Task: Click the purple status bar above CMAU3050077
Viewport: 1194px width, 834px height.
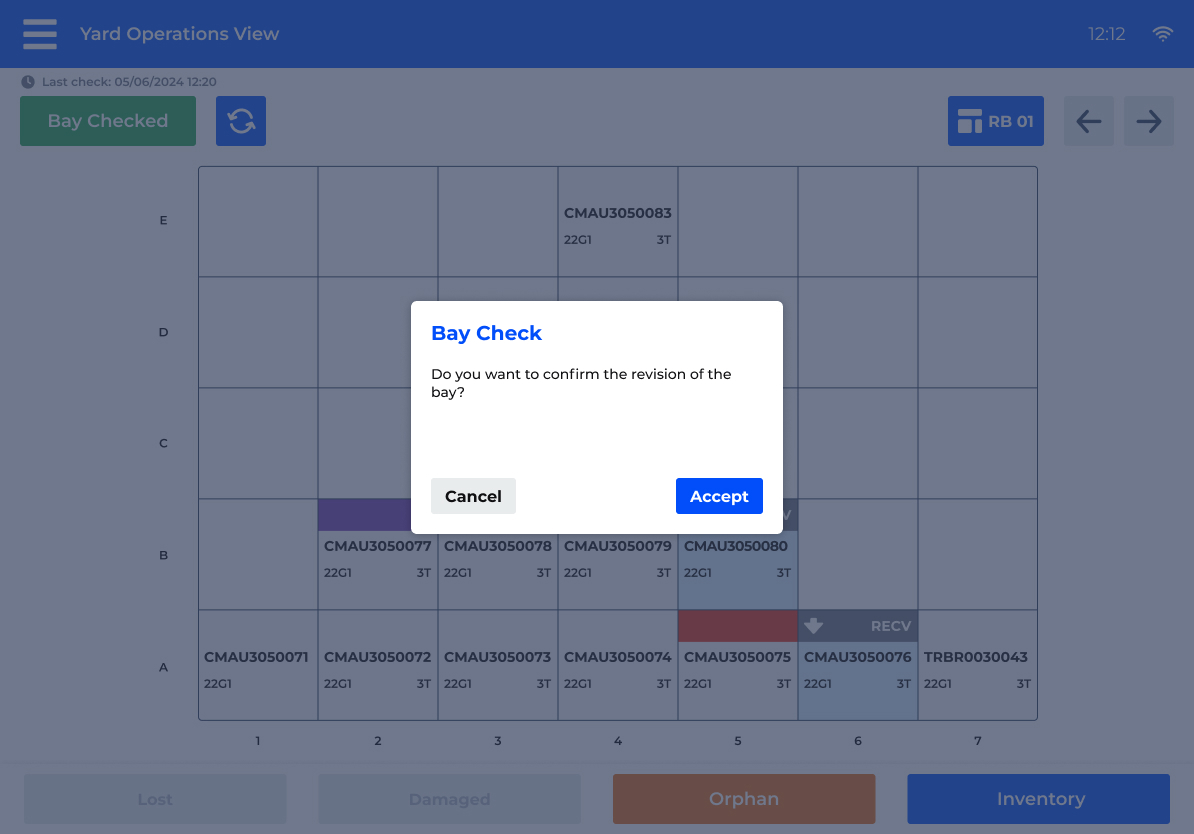Action: (x=364, y=515)
